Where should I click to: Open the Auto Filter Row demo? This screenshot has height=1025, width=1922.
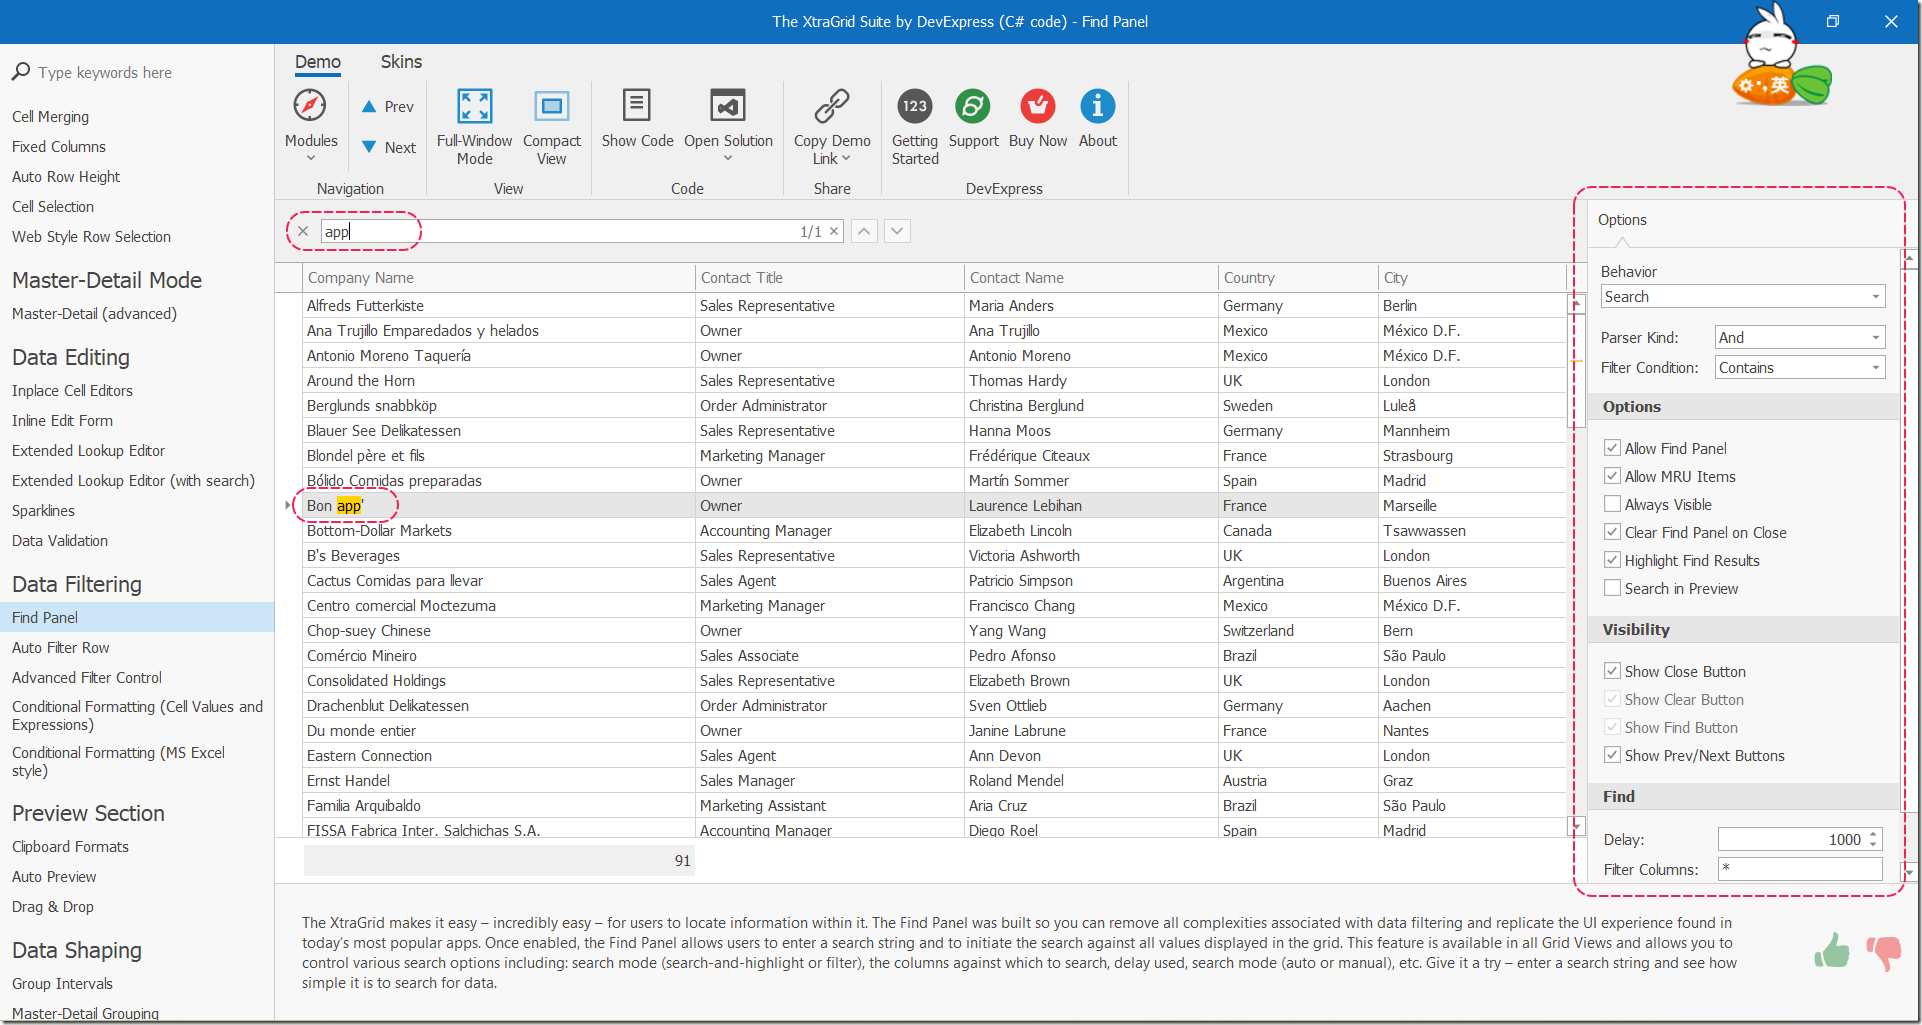click(61, 648)
